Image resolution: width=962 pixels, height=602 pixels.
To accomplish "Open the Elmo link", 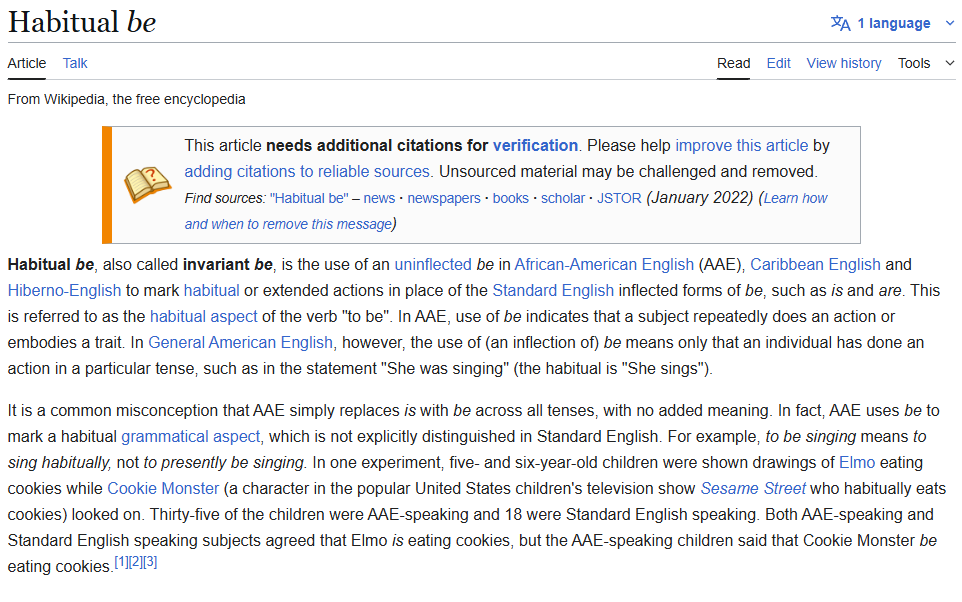I will tap(857, 462).
